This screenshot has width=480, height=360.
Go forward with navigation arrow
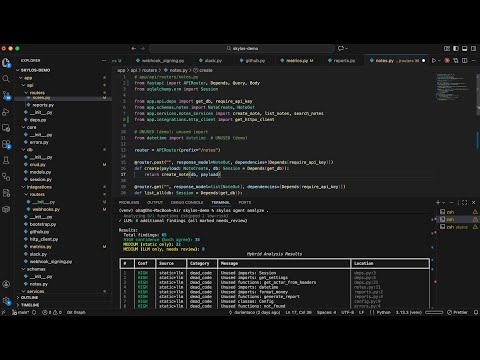[x=142, y=48]
